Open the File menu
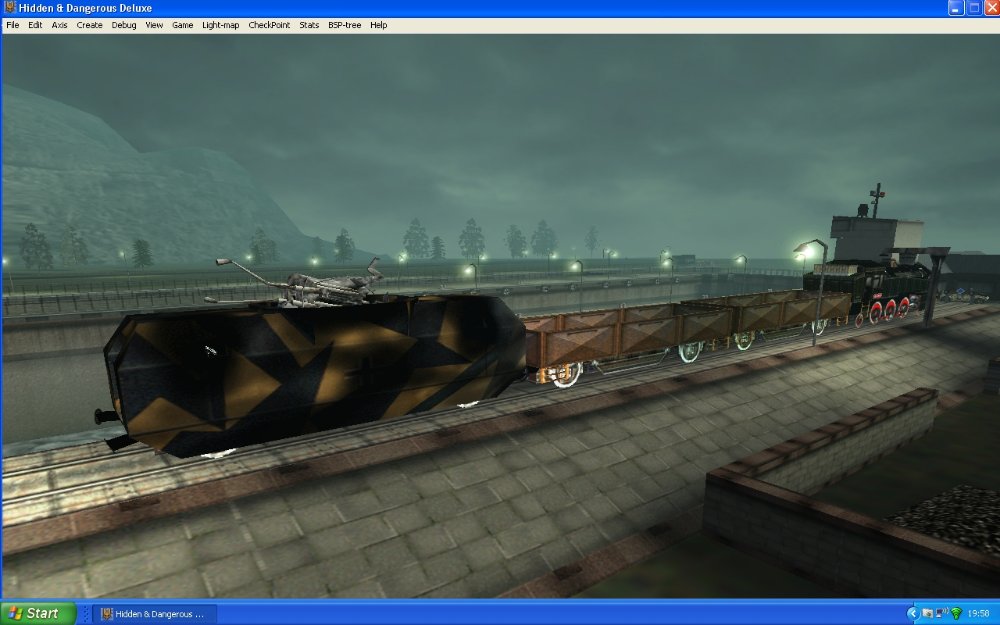The height and width of the screenshot is (625, 1000). tap(12, 25)
